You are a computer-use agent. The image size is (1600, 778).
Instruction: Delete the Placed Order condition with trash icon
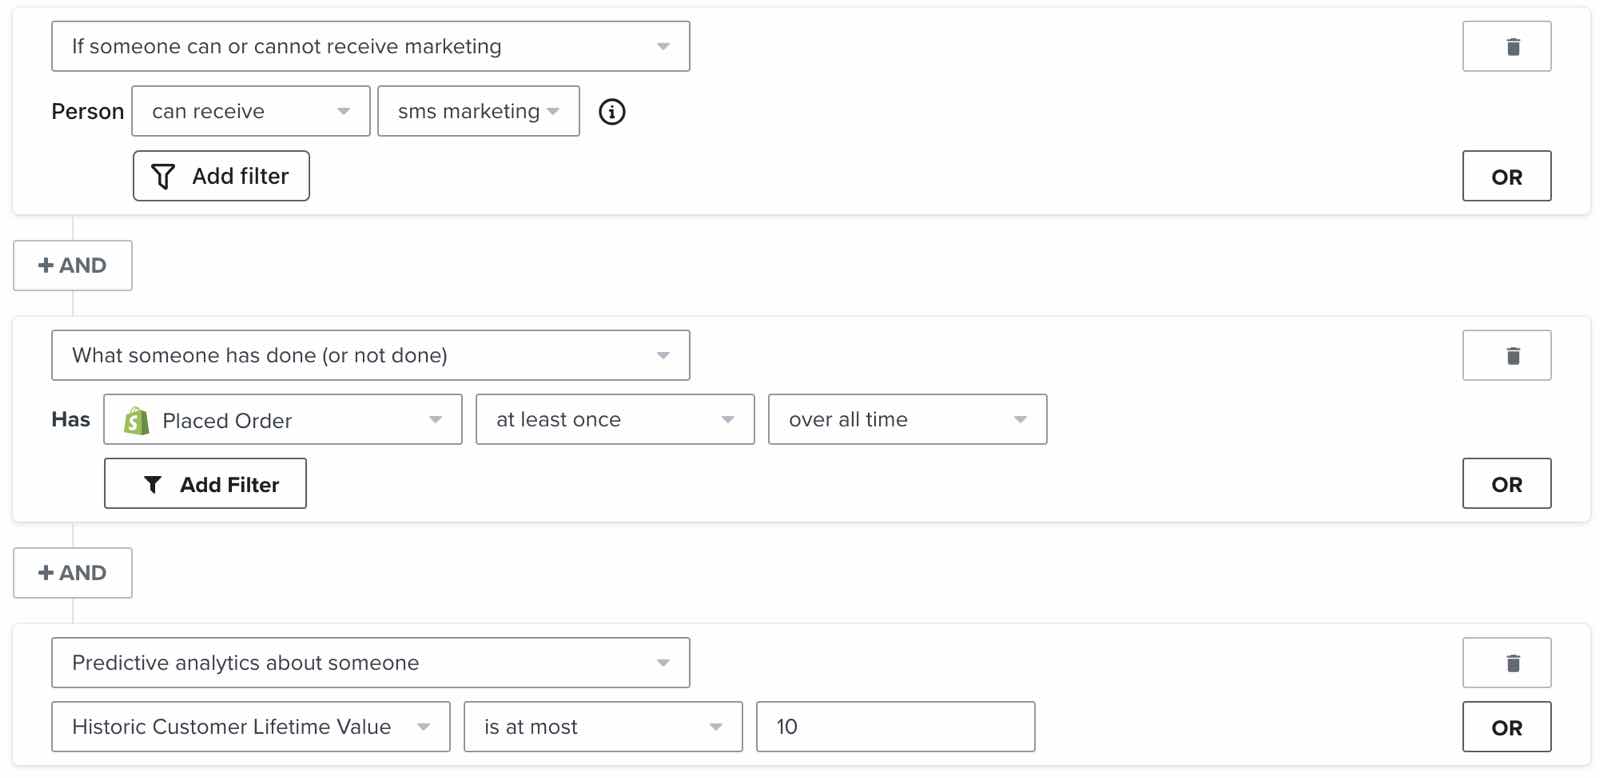tap(1506, 356)
